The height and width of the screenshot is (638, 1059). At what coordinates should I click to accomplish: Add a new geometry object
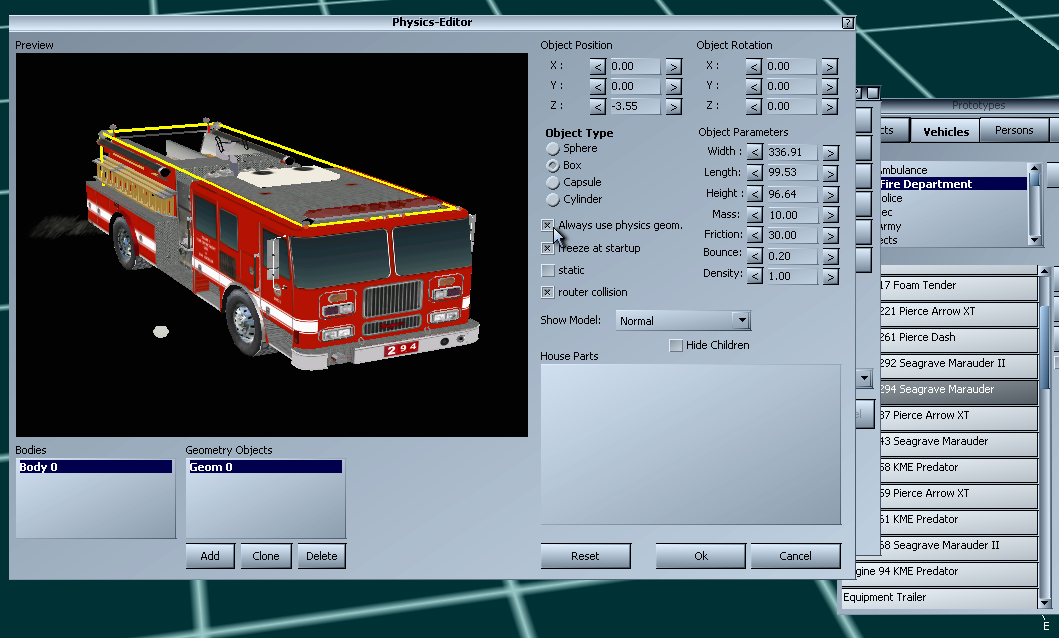coord(210,556)
